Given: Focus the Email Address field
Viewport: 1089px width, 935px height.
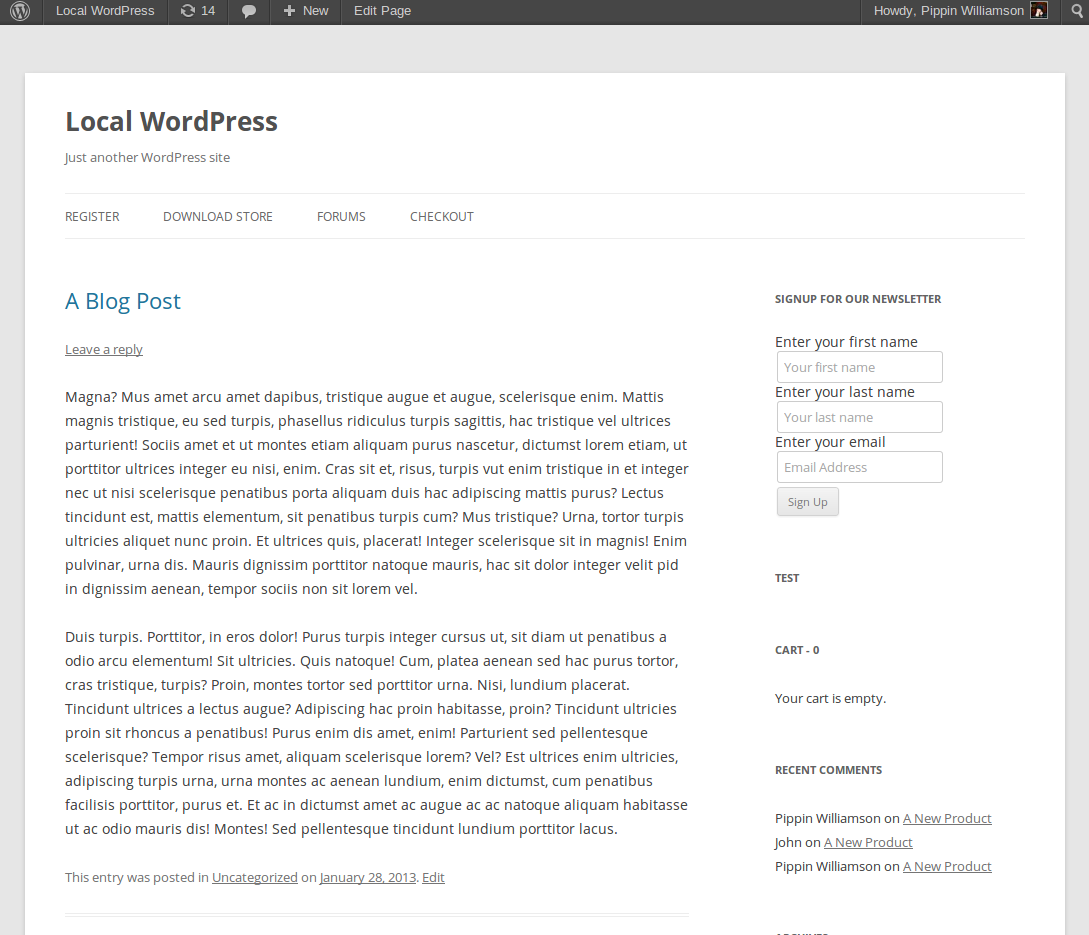Looking at the screenshot, I should [860, 467].
